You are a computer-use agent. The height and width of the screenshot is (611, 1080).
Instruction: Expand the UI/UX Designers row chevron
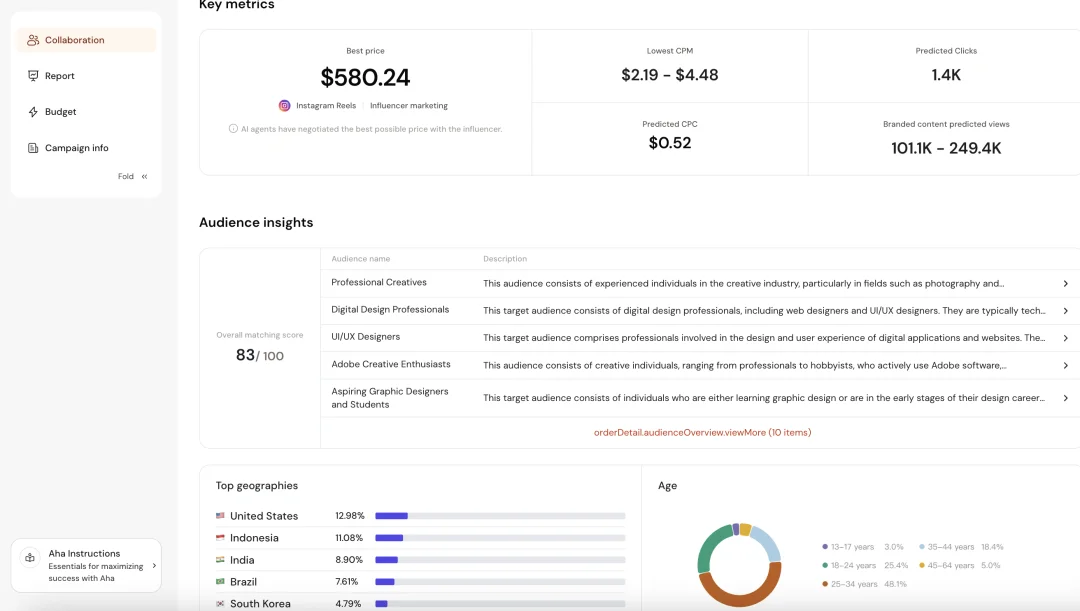click(1065, 338)
